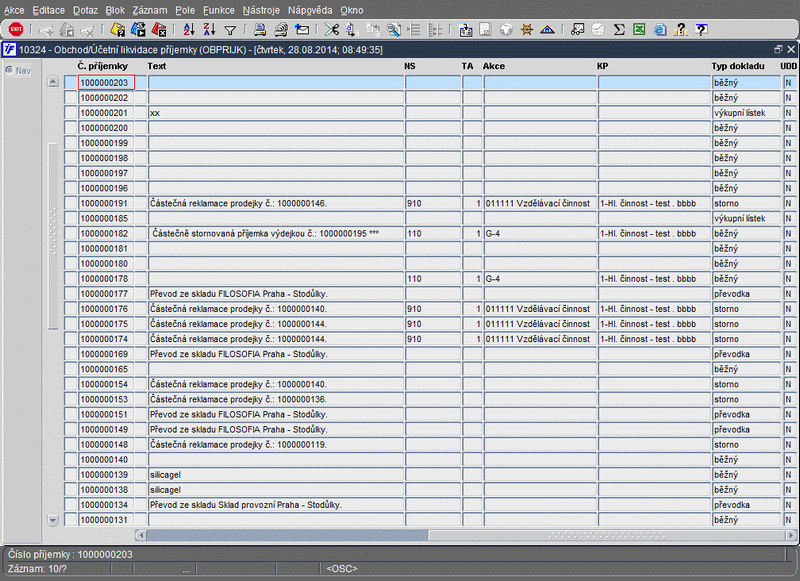Click the help icon with question mark and figures

pyautogui.click(x=681, y=30)
